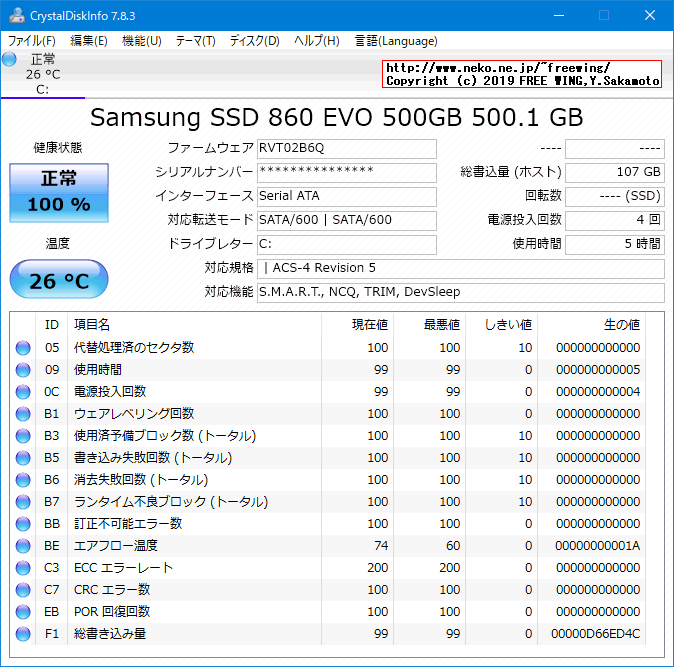Click the CrystalDiskInfo app icon in title bar

click(16, 15)
